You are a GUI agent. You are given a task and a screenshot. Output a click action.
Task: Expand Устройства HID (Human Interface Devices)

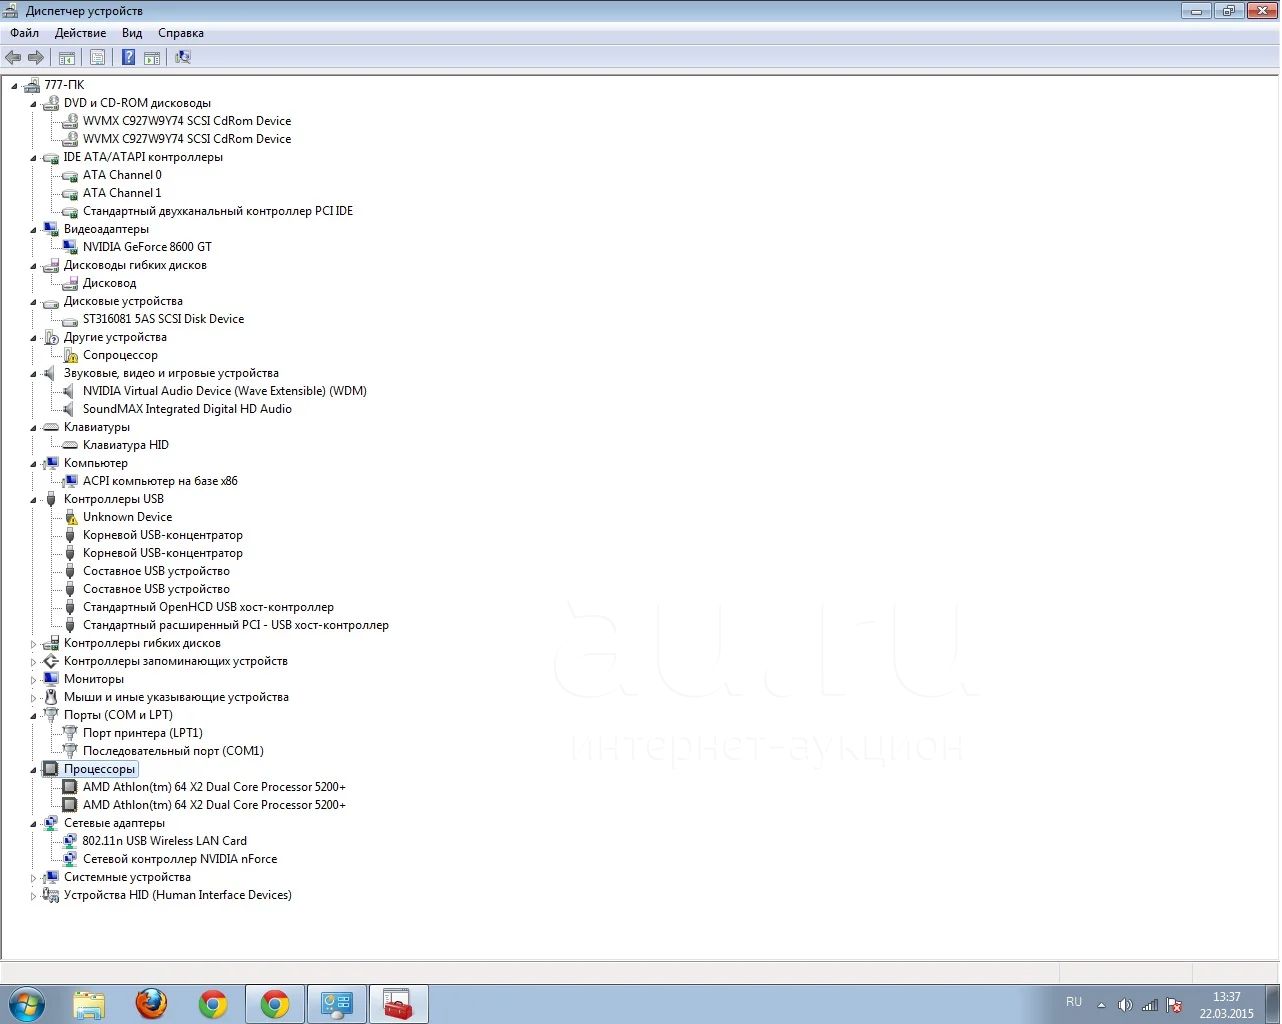(x=33, y=895)
